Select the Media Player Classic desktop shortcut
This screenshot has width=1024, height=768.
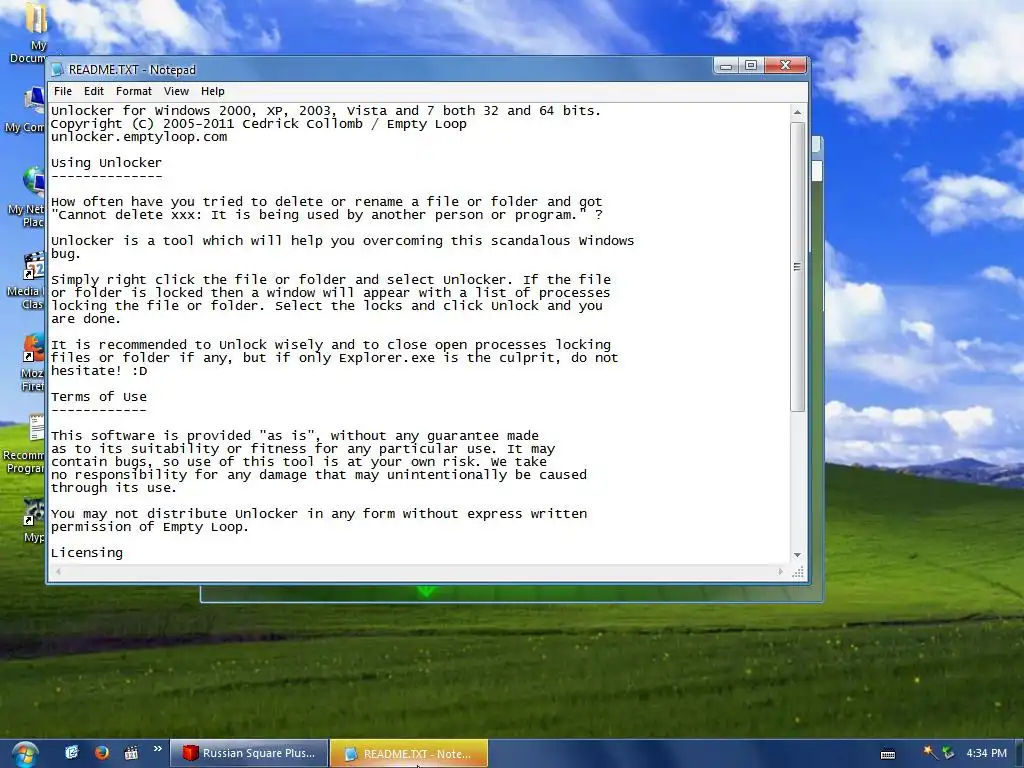(x=34, y=266)
